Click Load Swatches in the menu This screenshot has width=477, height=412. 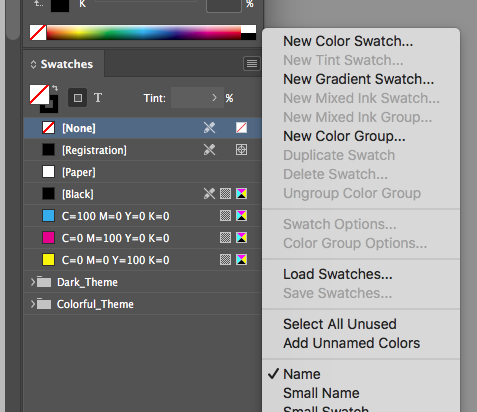[x=338, y=274]
